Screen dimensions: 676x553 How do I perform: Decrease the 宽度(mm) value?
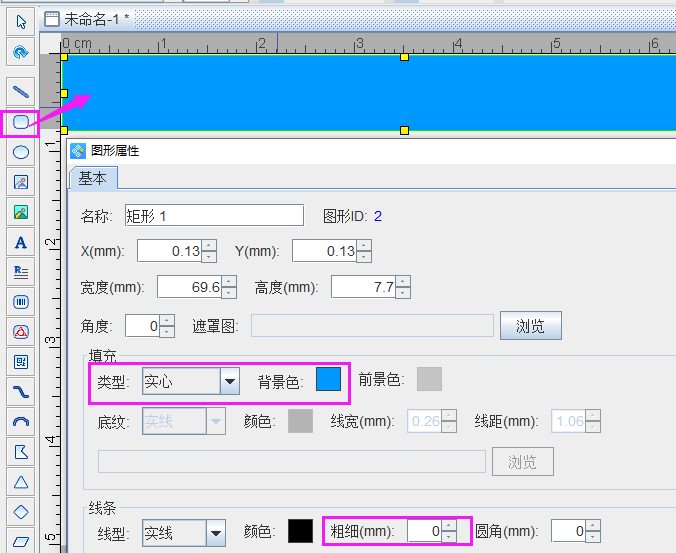coord(228,293)
